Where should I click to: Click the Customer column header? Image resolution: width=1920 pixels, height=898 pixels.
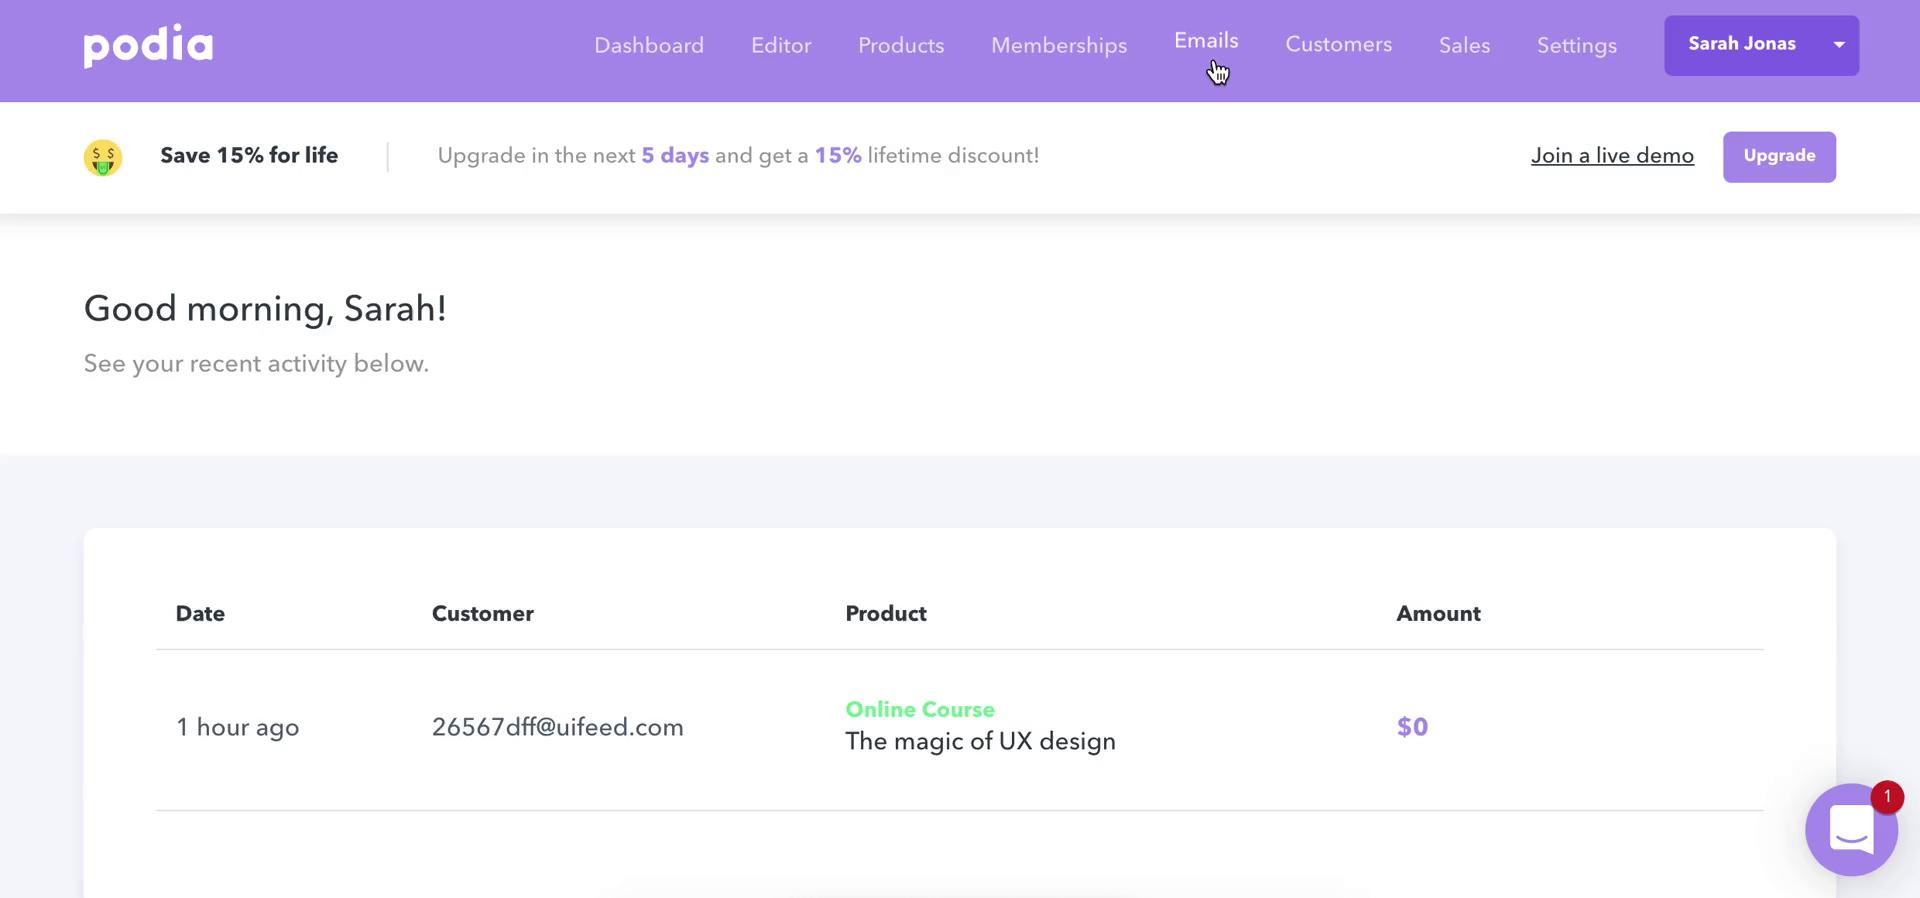click(482, 613)
